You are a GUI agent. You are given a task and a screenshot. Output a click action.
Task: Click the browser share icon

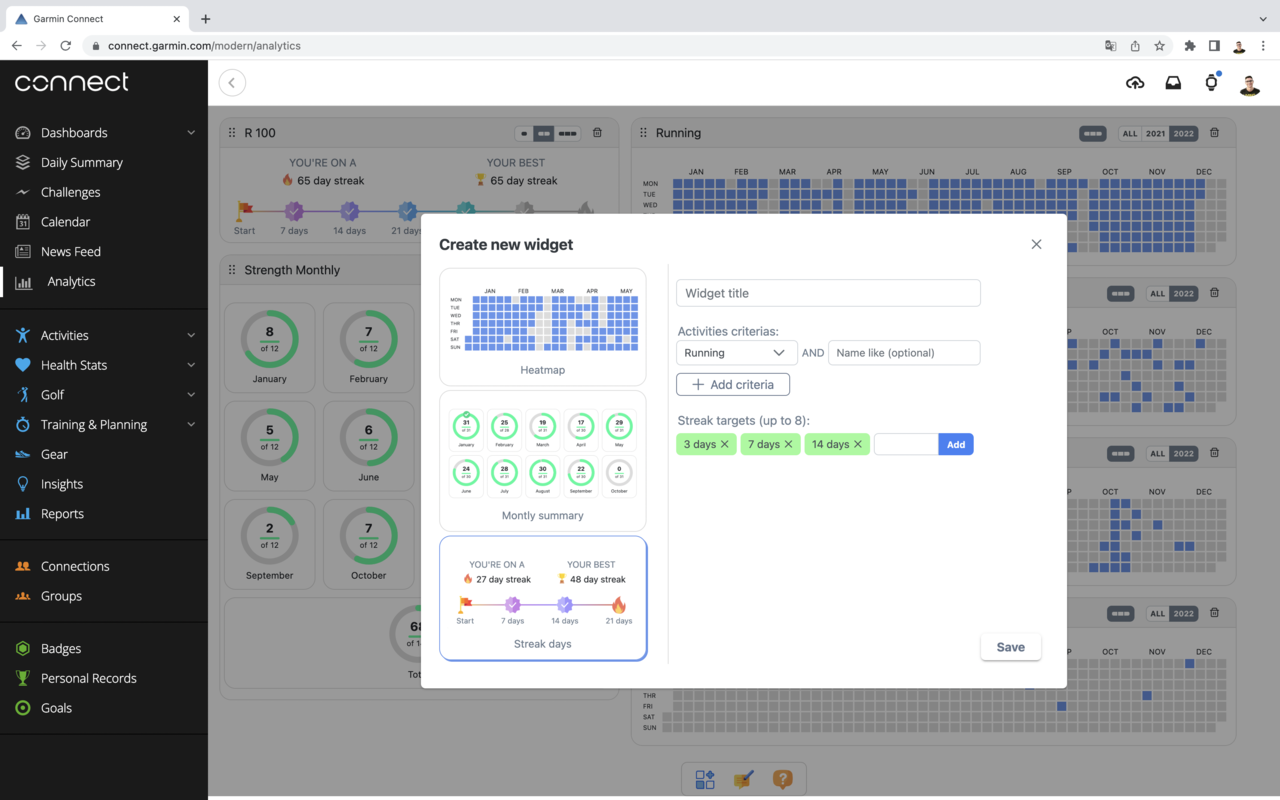1135,46
